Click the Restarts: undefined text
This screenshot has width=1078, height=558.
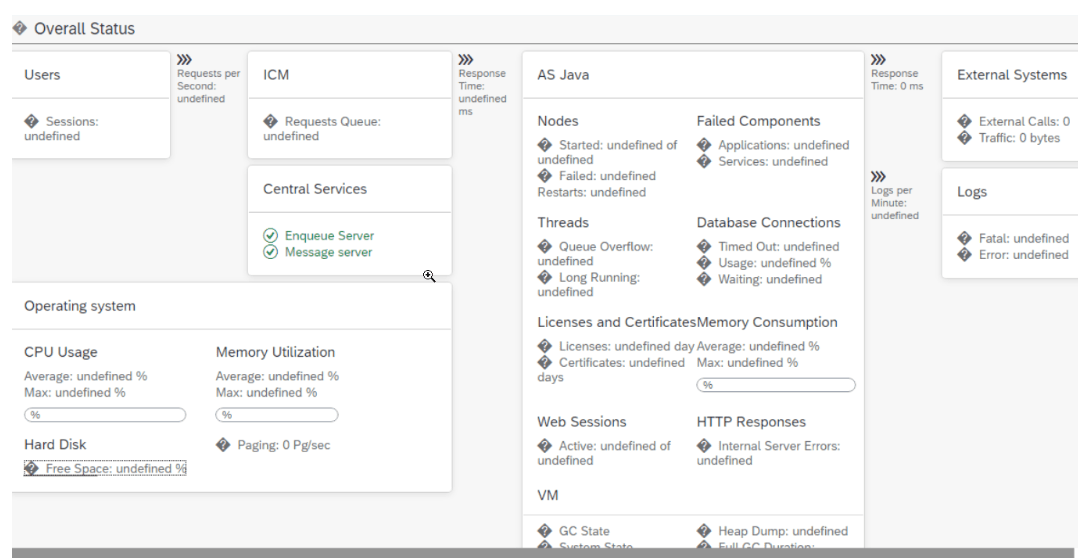[592, 192]
